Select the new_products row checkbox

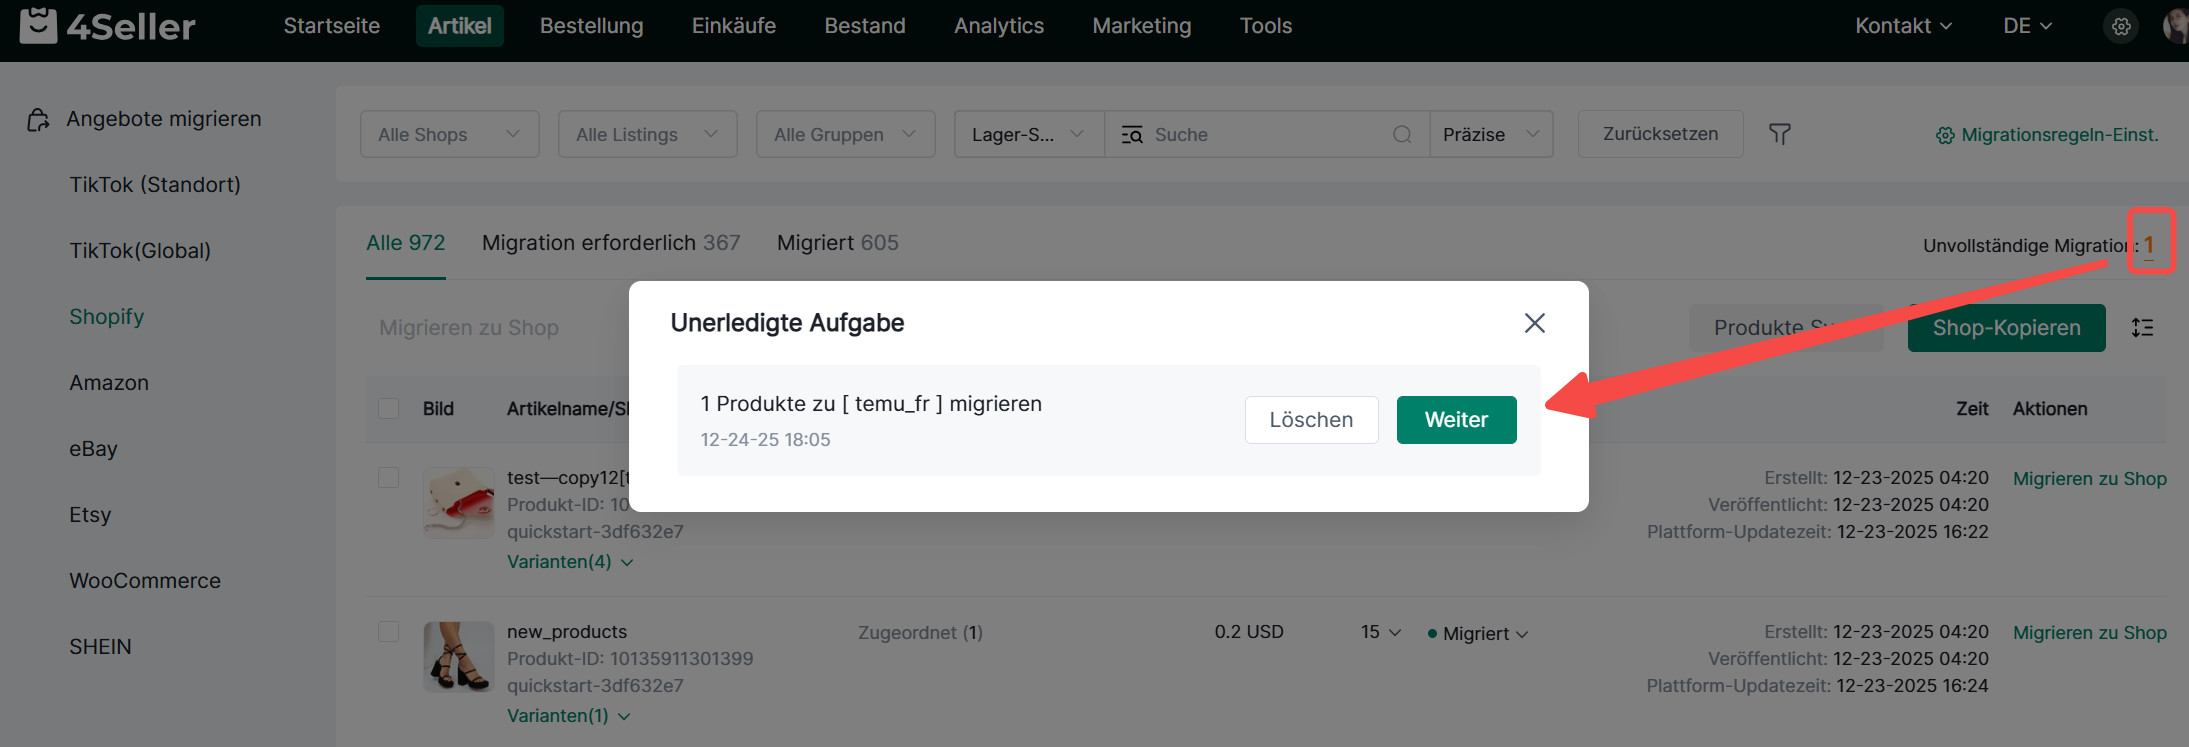(389, 632)
